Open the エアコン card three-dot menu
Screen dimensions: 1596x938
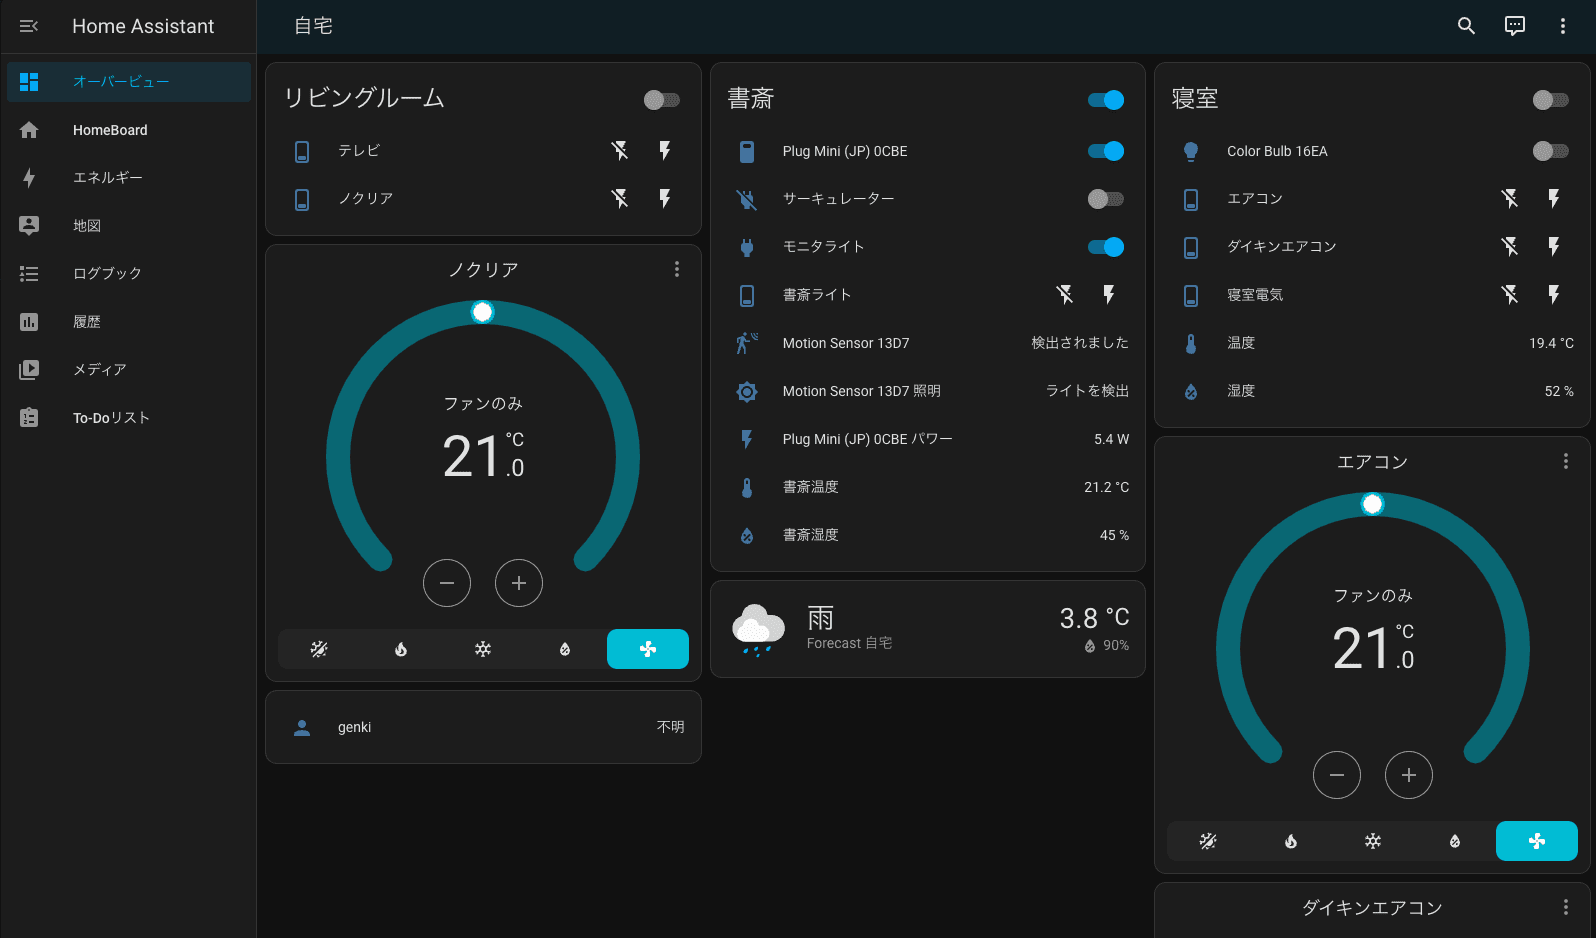[1565, 461]
